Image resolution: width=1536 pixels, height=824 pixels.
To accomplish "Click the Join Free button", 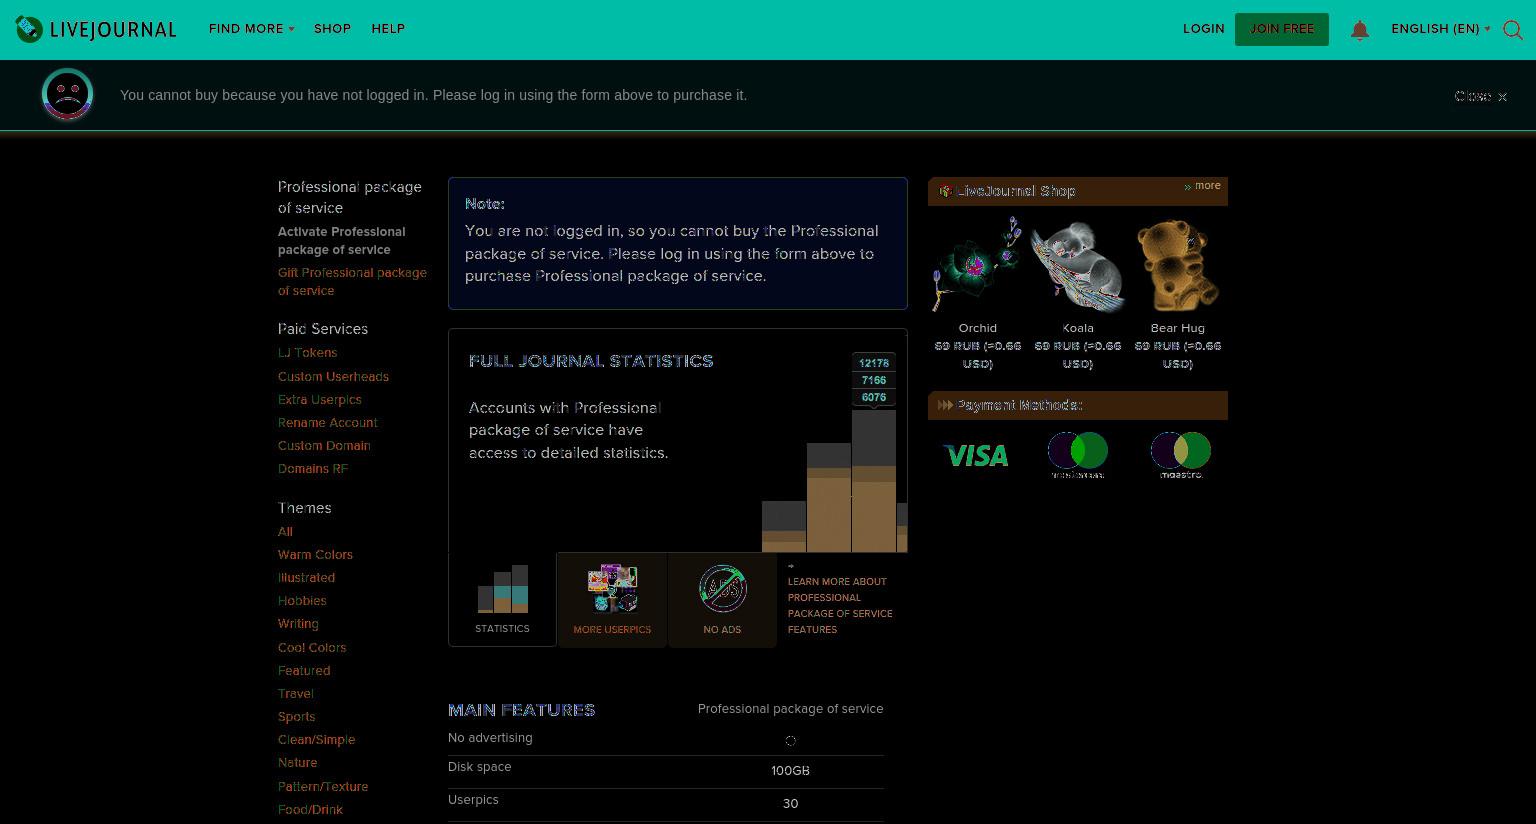I will (x=1281, y=29).
